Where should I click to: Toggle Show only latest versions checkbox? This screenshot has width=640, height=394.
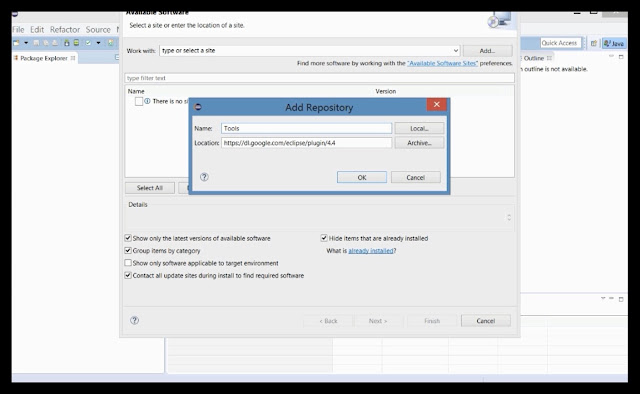128,238
